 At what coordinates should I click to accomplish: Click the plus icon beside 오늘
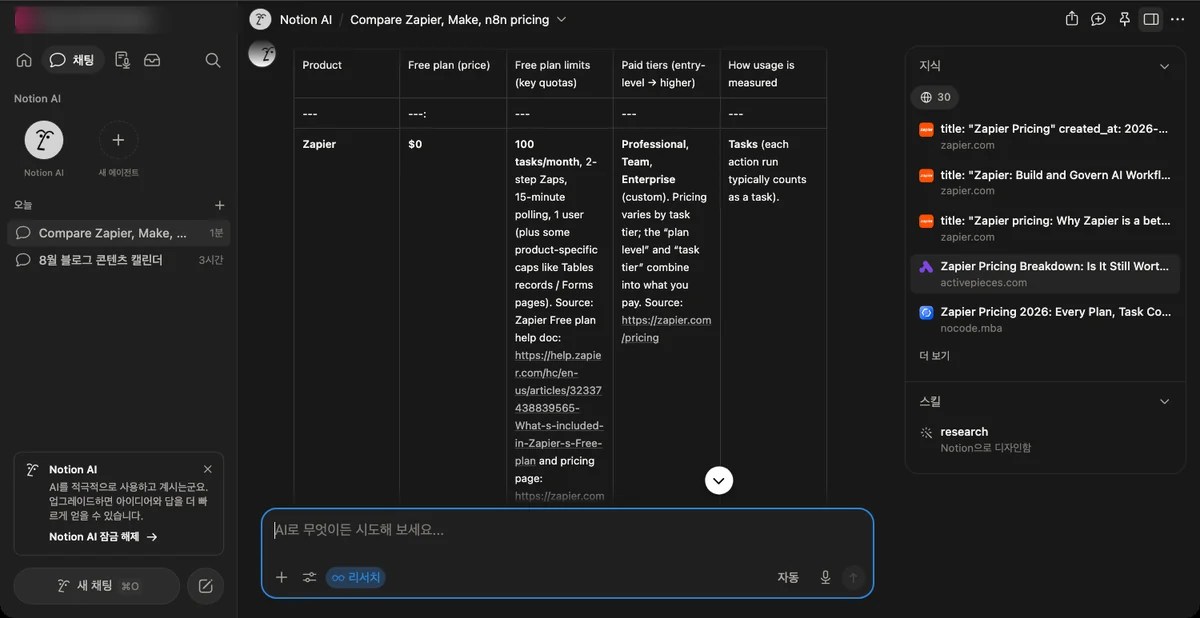[220, 205]
